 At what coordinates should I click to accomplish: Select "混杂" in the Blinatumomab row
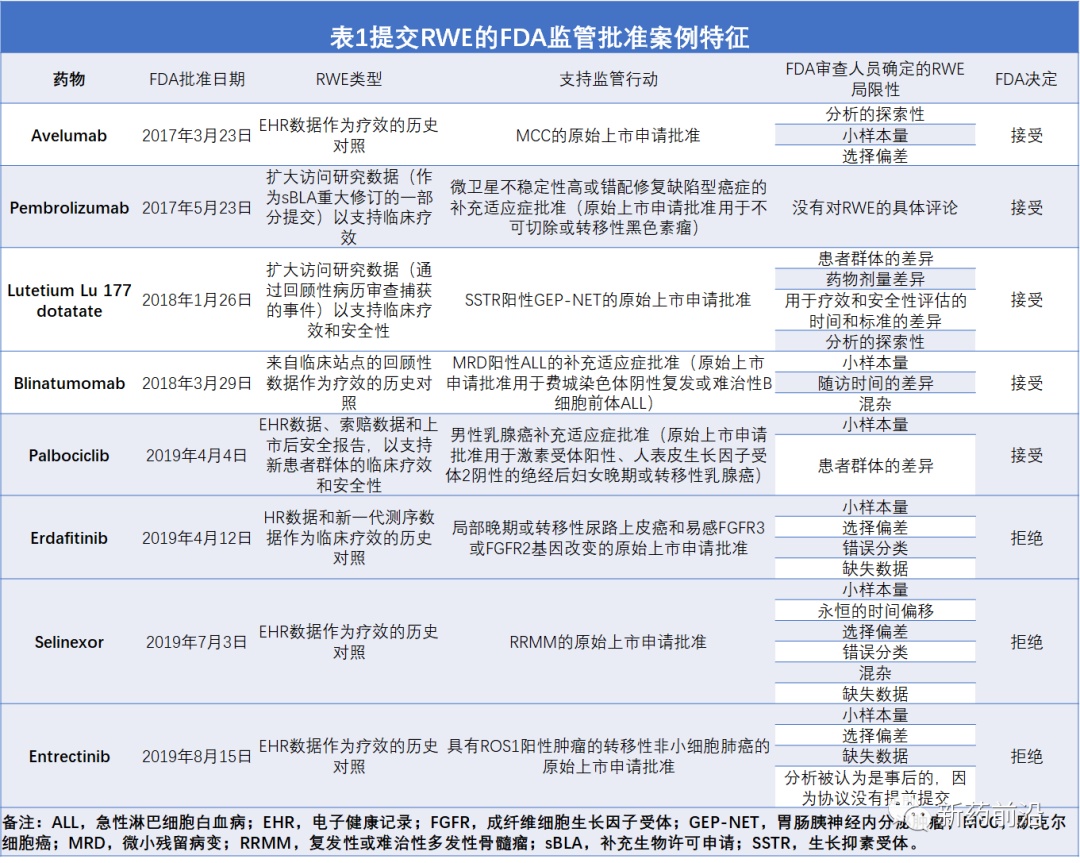coord(875,404)
